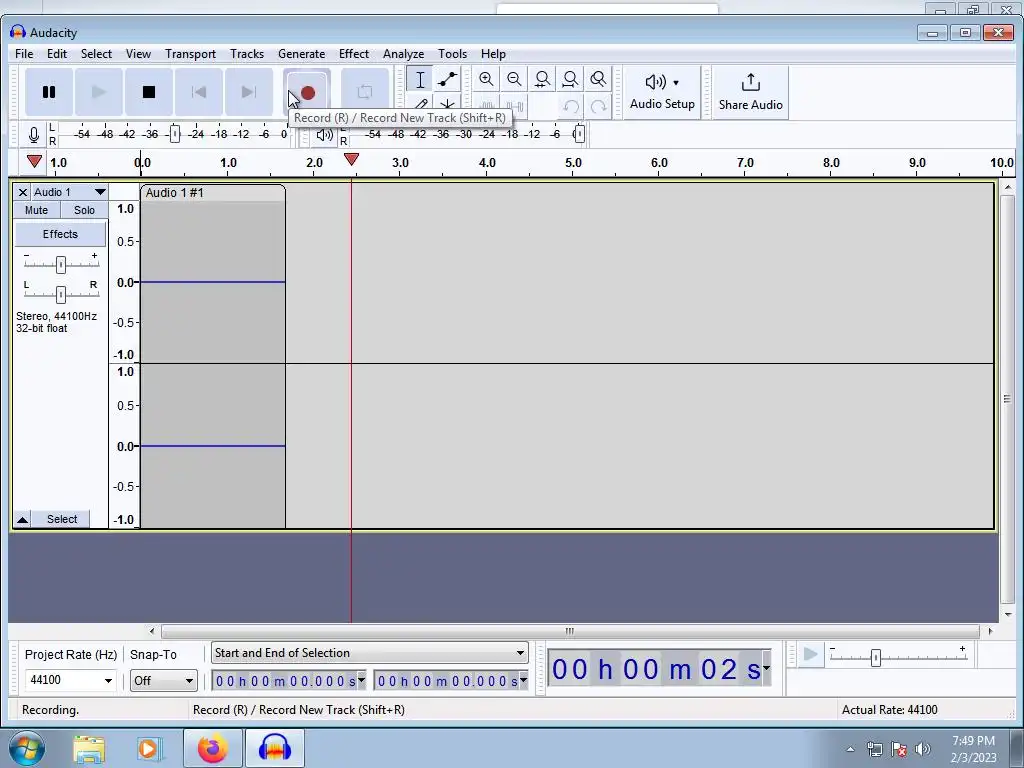Click the horizontal scrollbar thumb

(570, 631)
